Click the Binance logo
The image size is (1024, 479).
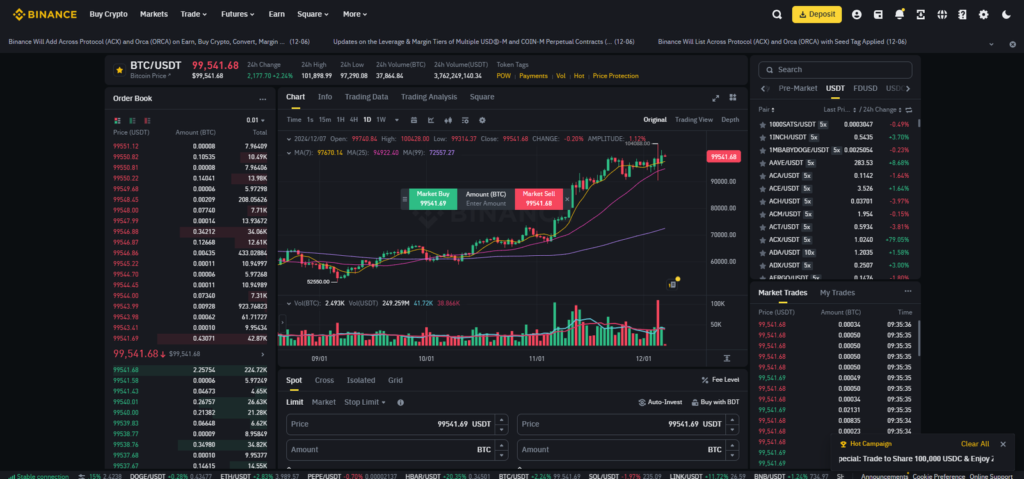click(x=44, y=14)
